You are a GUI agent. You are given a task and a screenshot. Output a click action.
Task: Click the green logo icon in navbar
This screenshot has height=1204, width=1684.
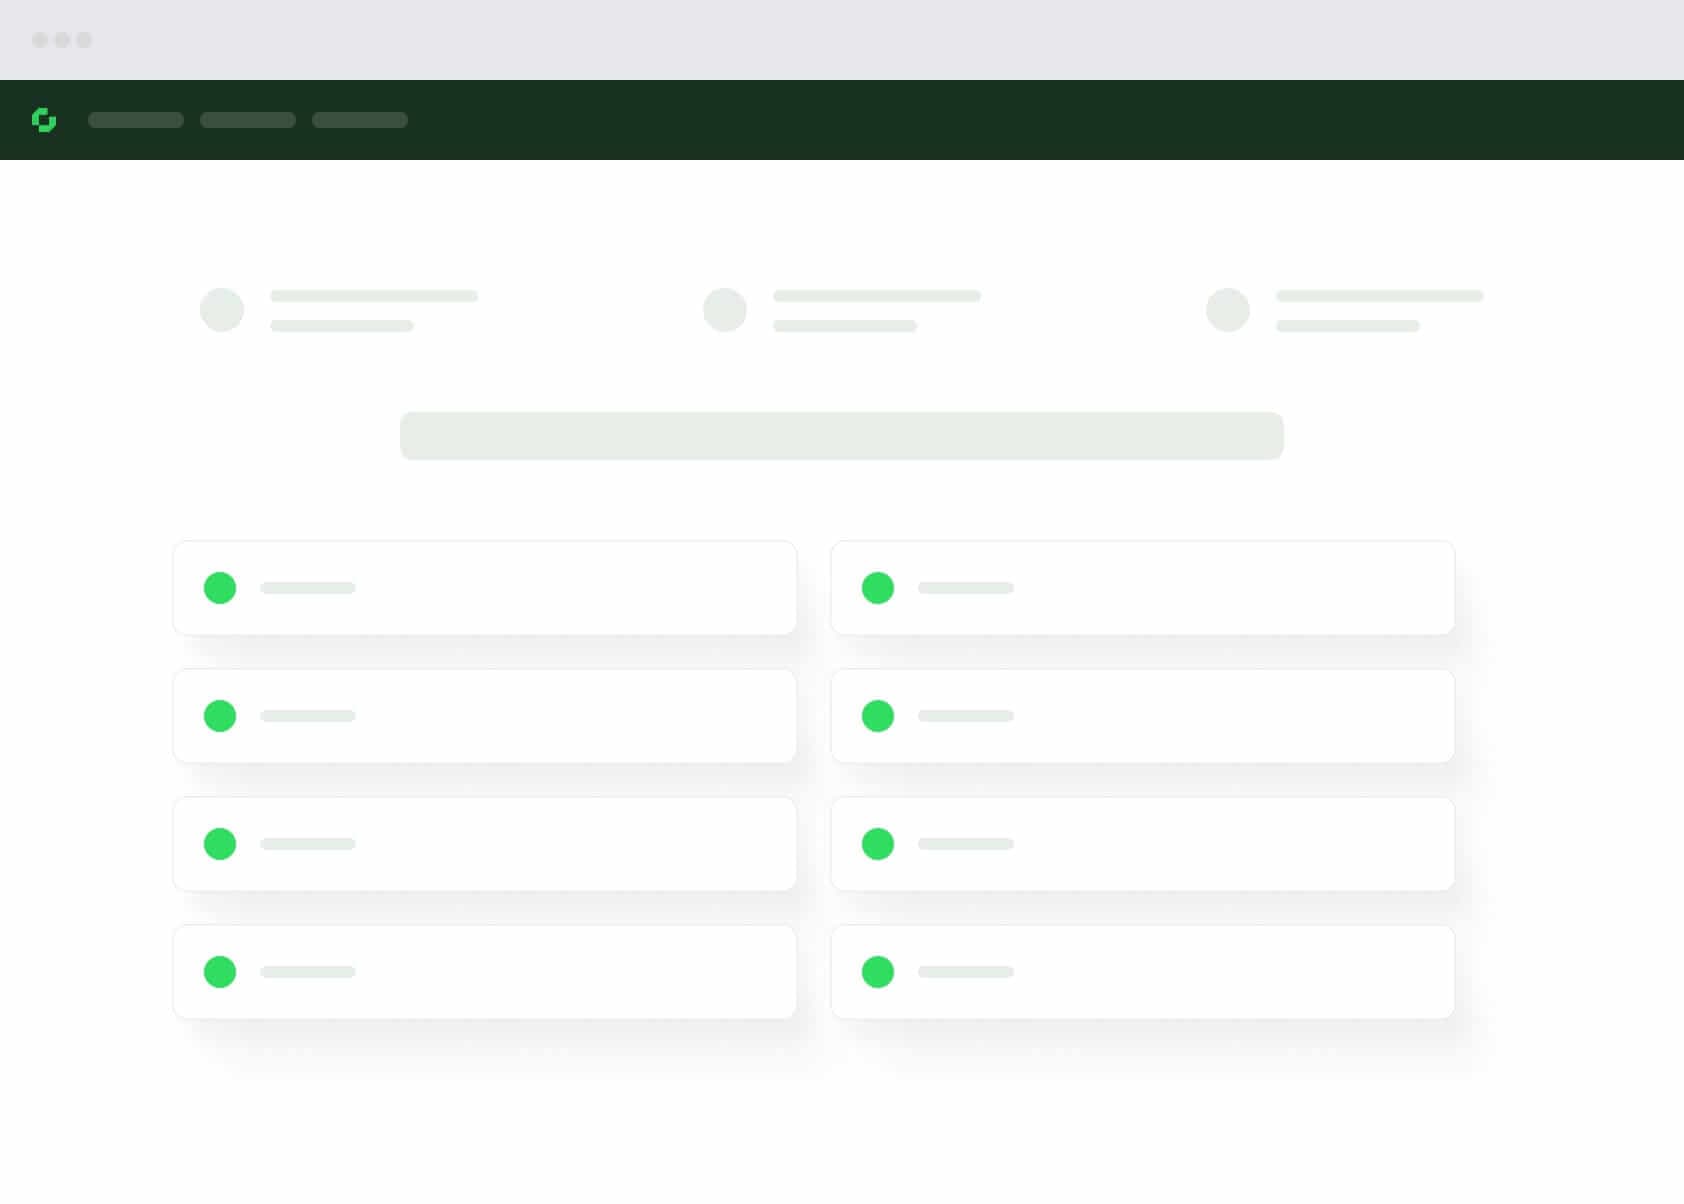[44, 120]
